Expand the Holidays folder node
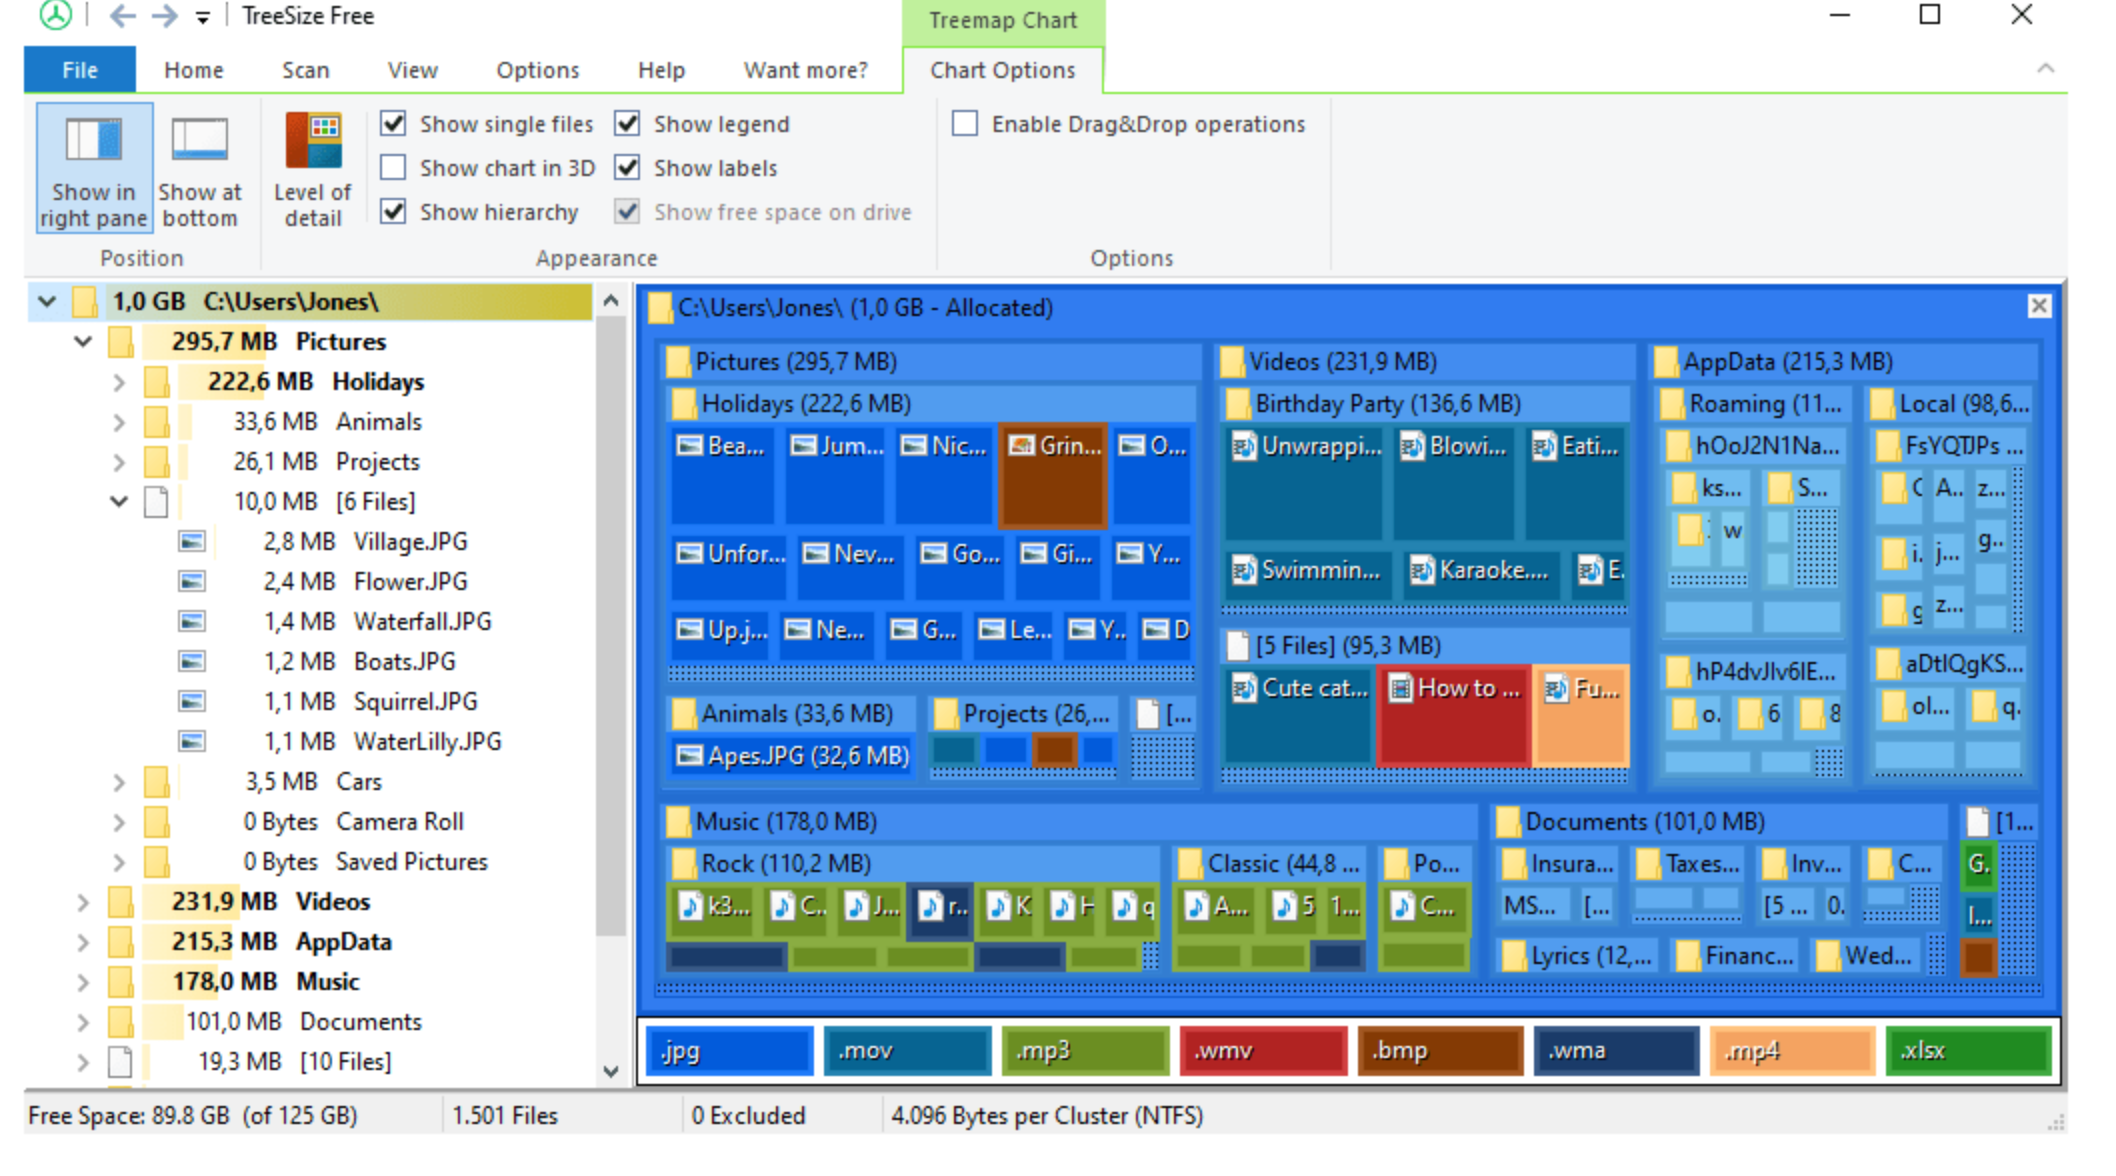This screenshot has height=1176, width=2116. point(119,382)
